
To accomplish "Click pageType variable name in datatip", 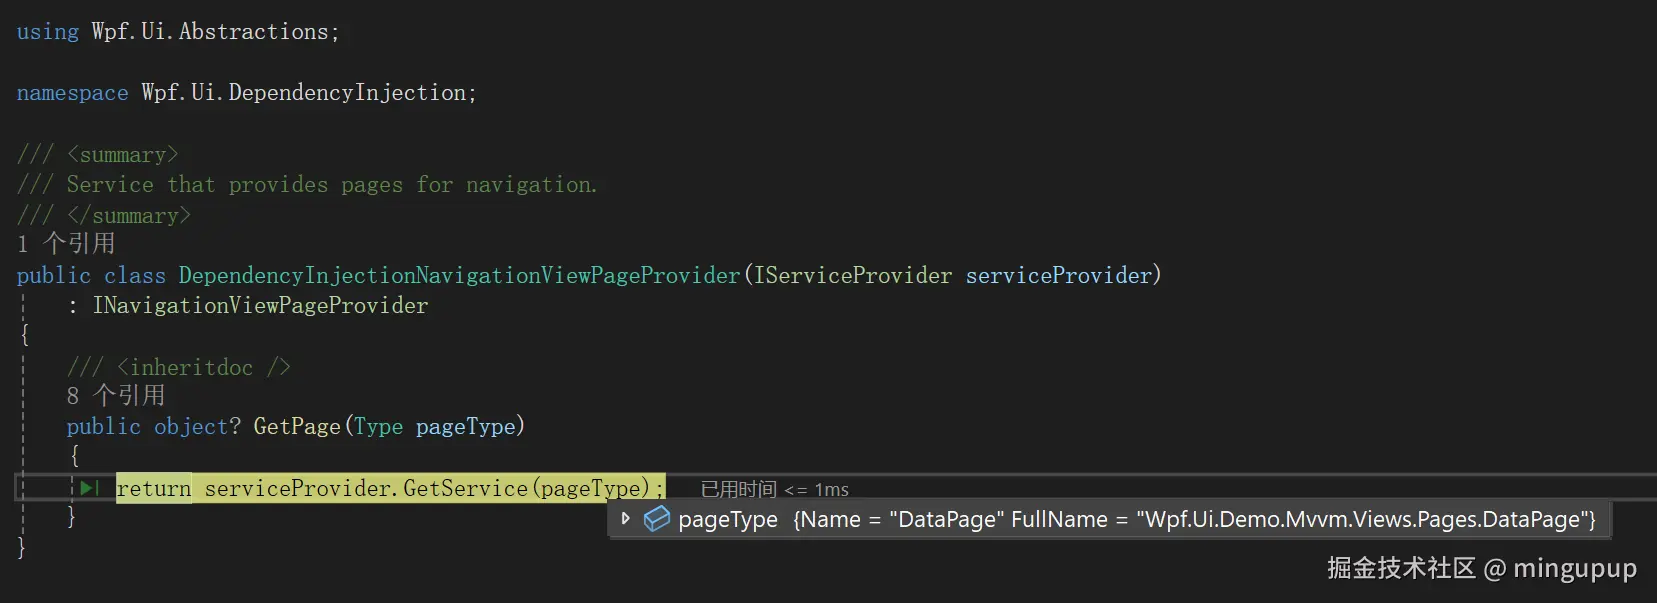I will (728, 519).
